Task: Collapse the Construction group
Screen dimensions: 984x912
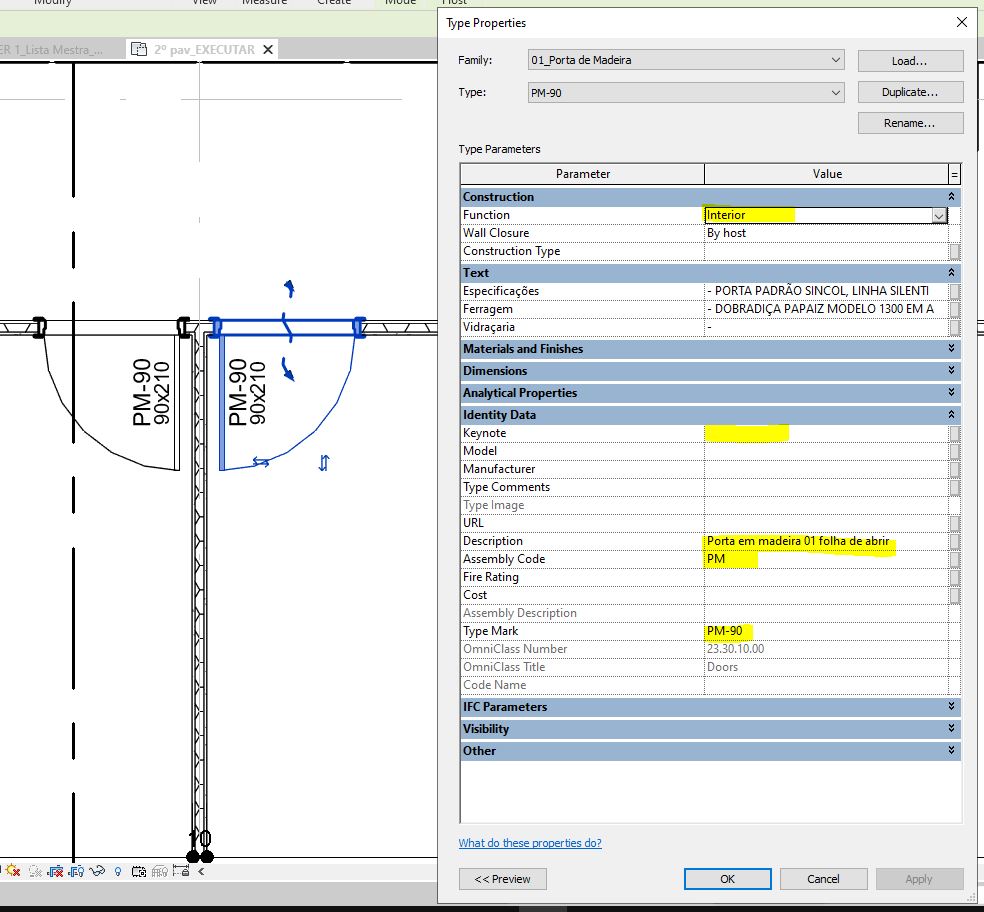Action: (951, 196)
